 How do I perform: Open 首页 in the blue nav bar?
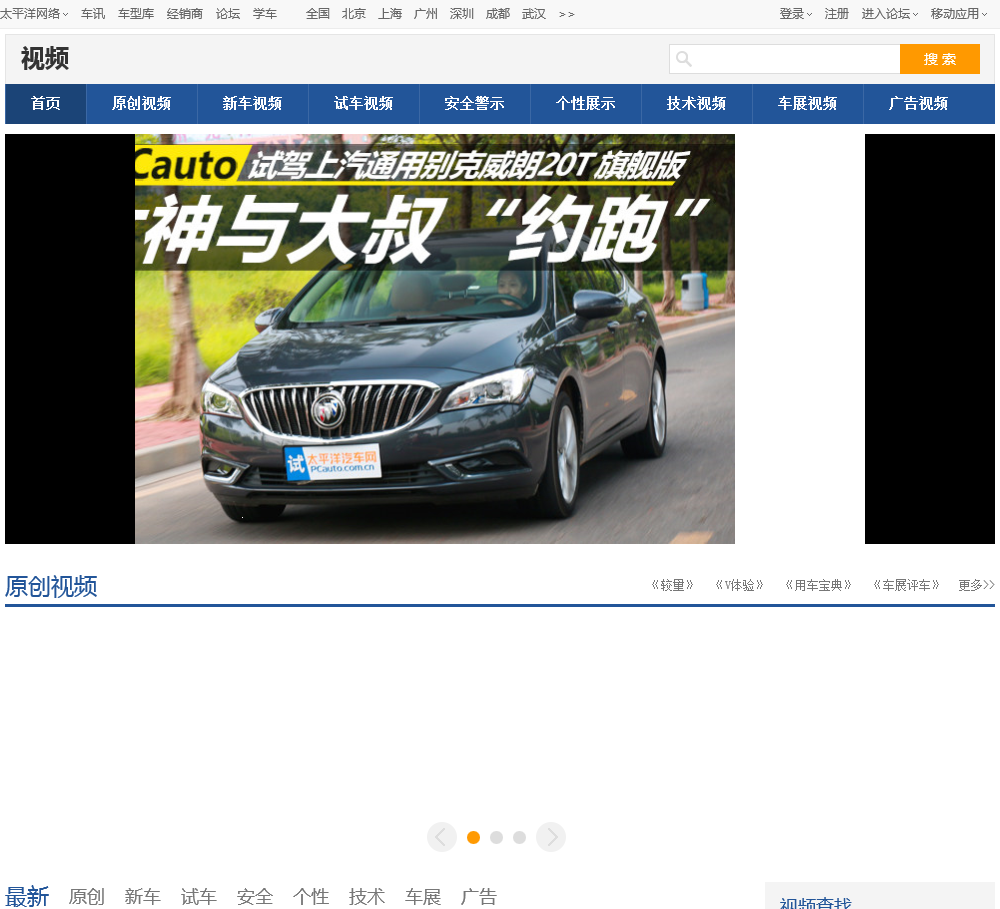click(x=46, y=103)
